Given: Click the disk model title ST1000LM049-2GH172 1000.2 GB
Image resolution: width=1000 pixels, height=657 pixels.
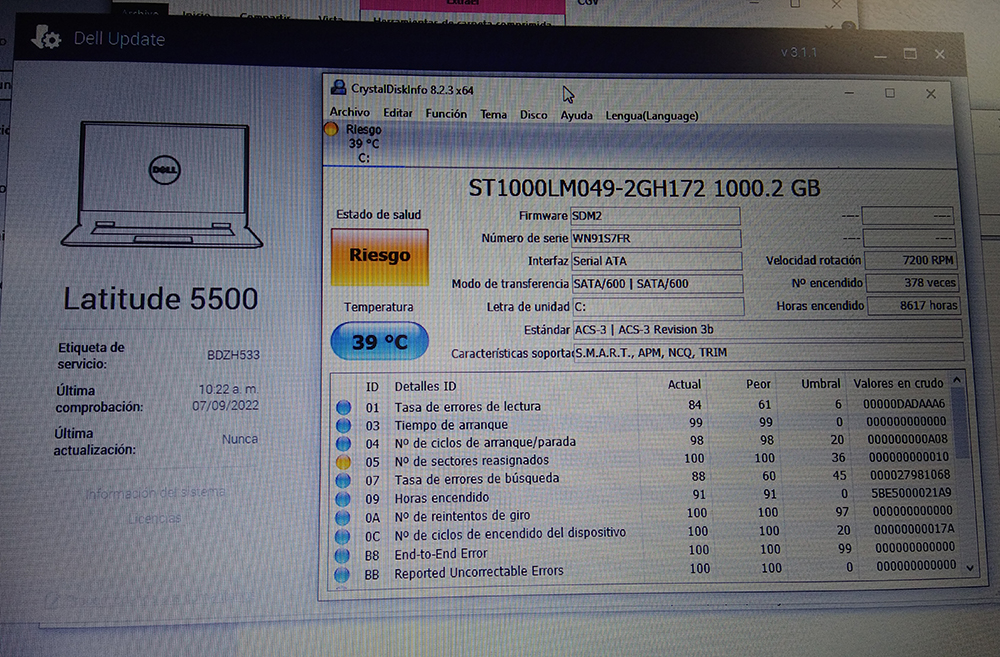Looking at the screenshot, I should (644, 189).
